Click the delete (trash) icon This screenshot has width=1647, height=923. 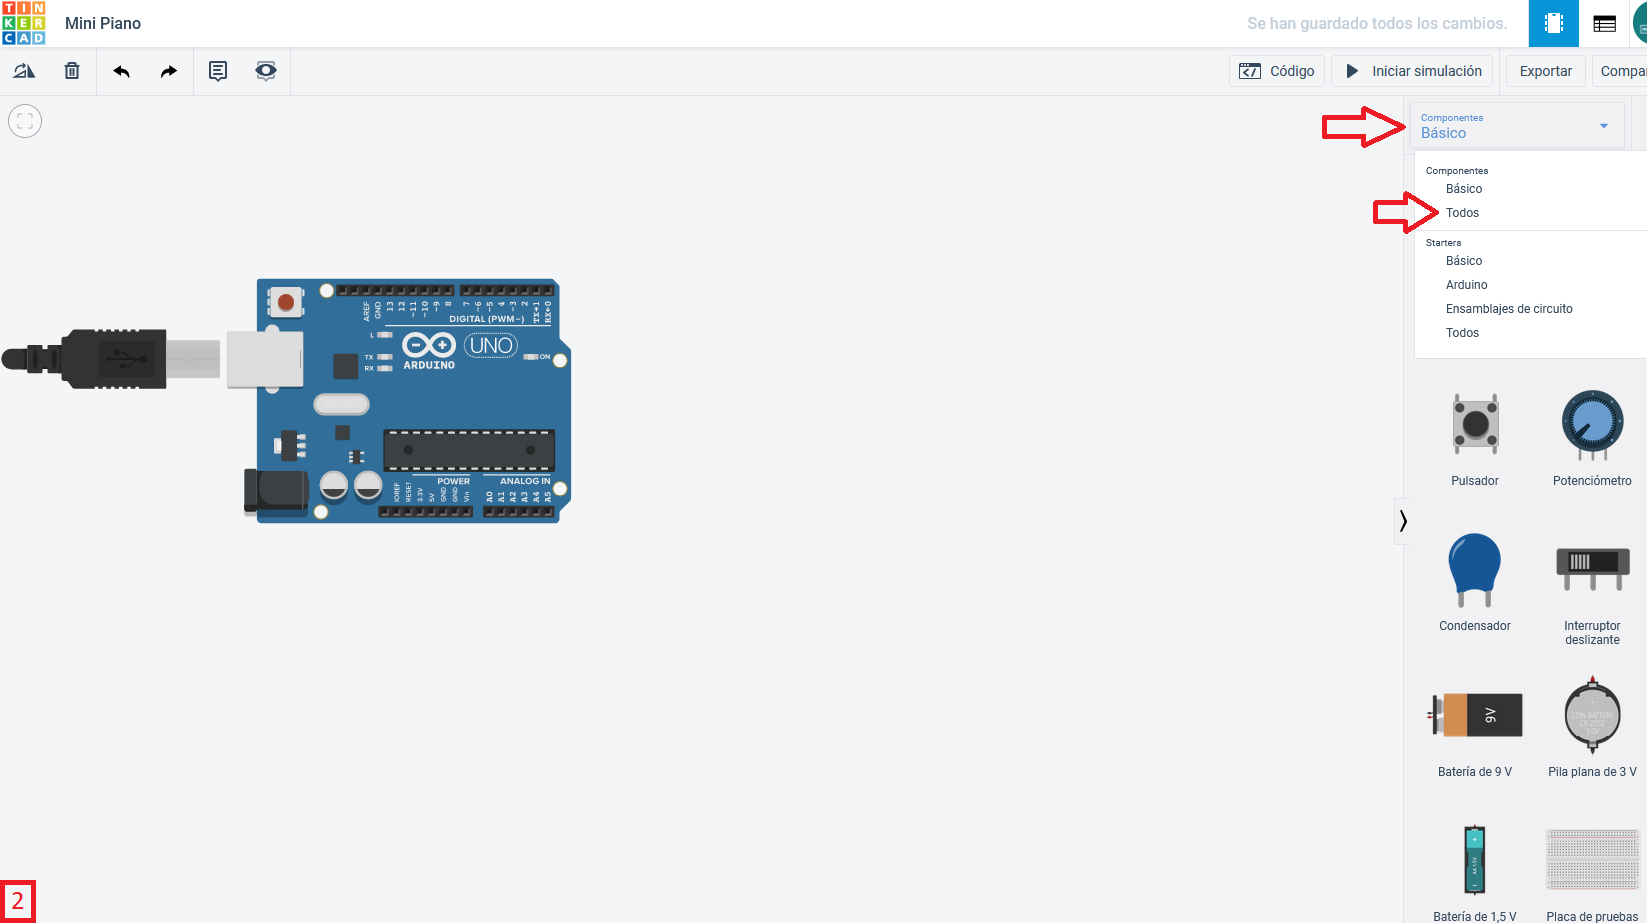71,70
